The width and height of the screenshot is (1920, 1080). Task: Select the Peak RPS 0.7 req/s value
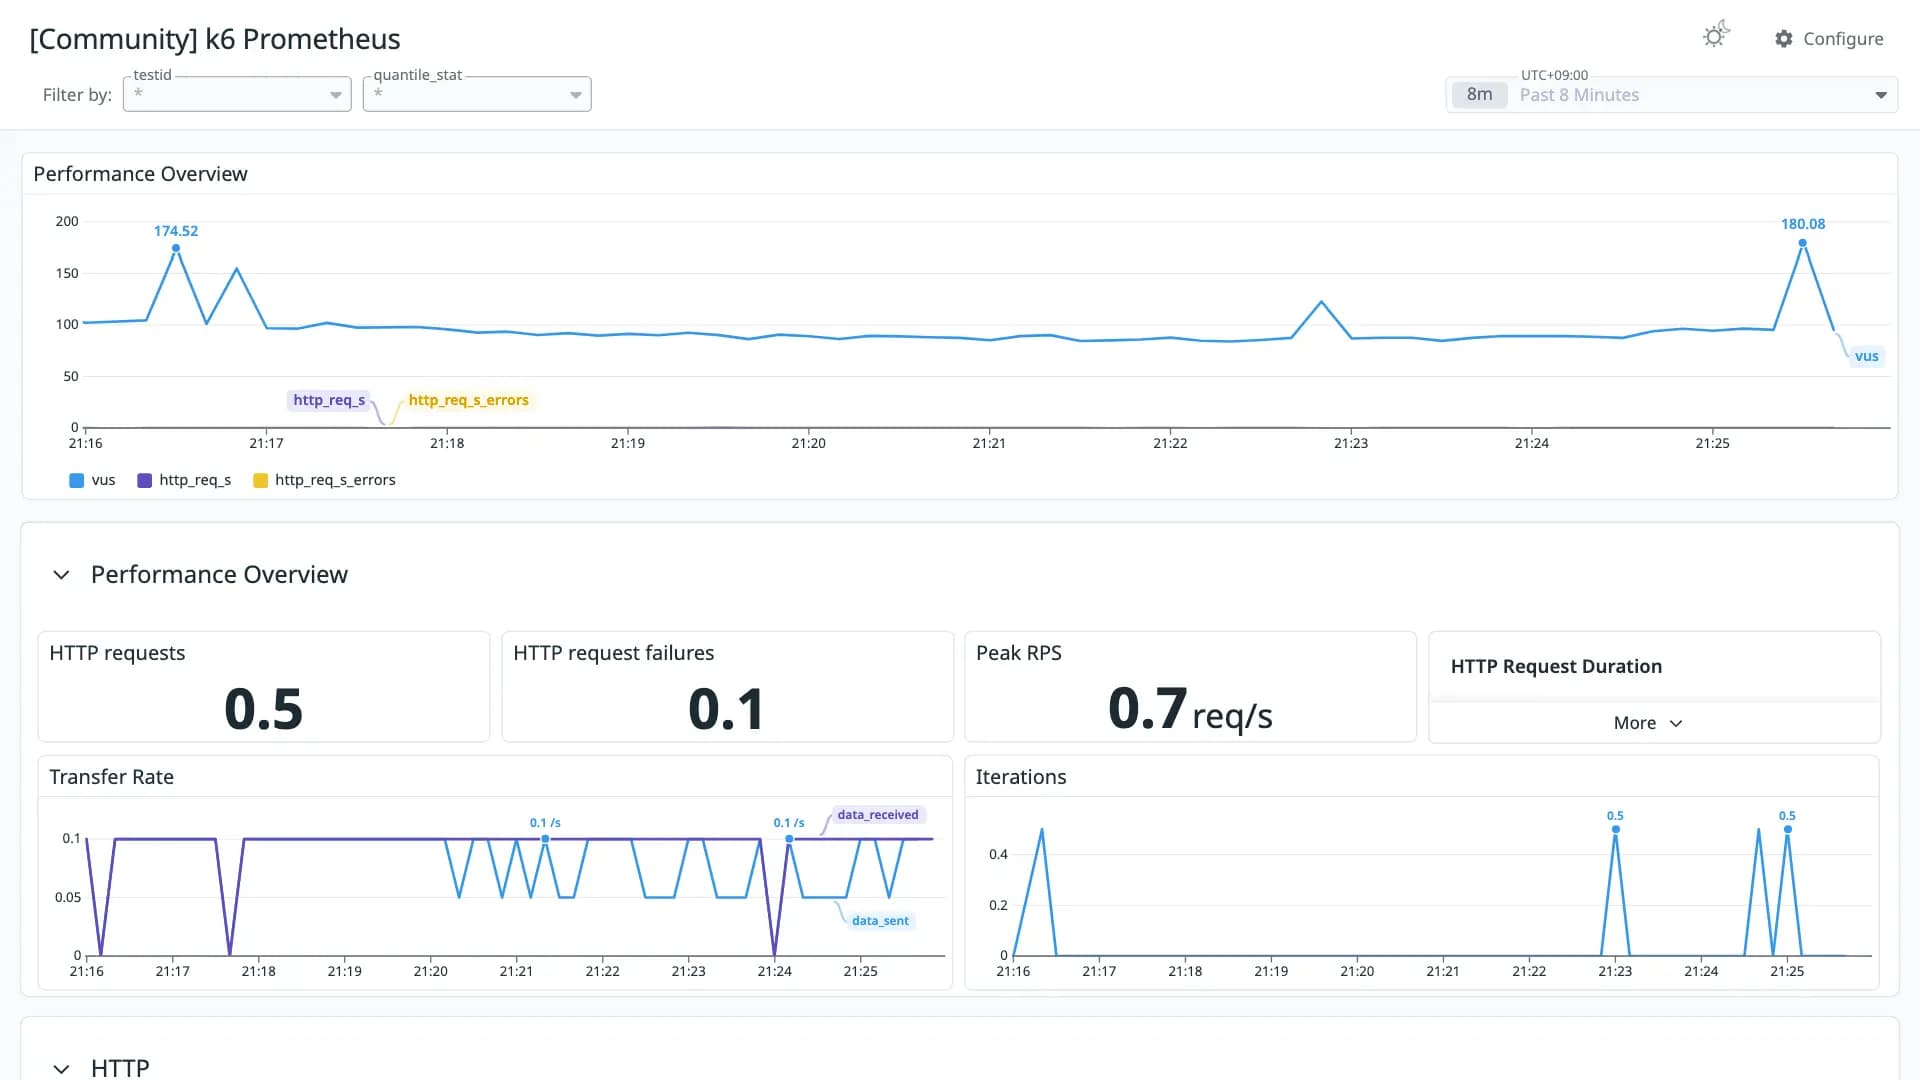[1190, 710]
